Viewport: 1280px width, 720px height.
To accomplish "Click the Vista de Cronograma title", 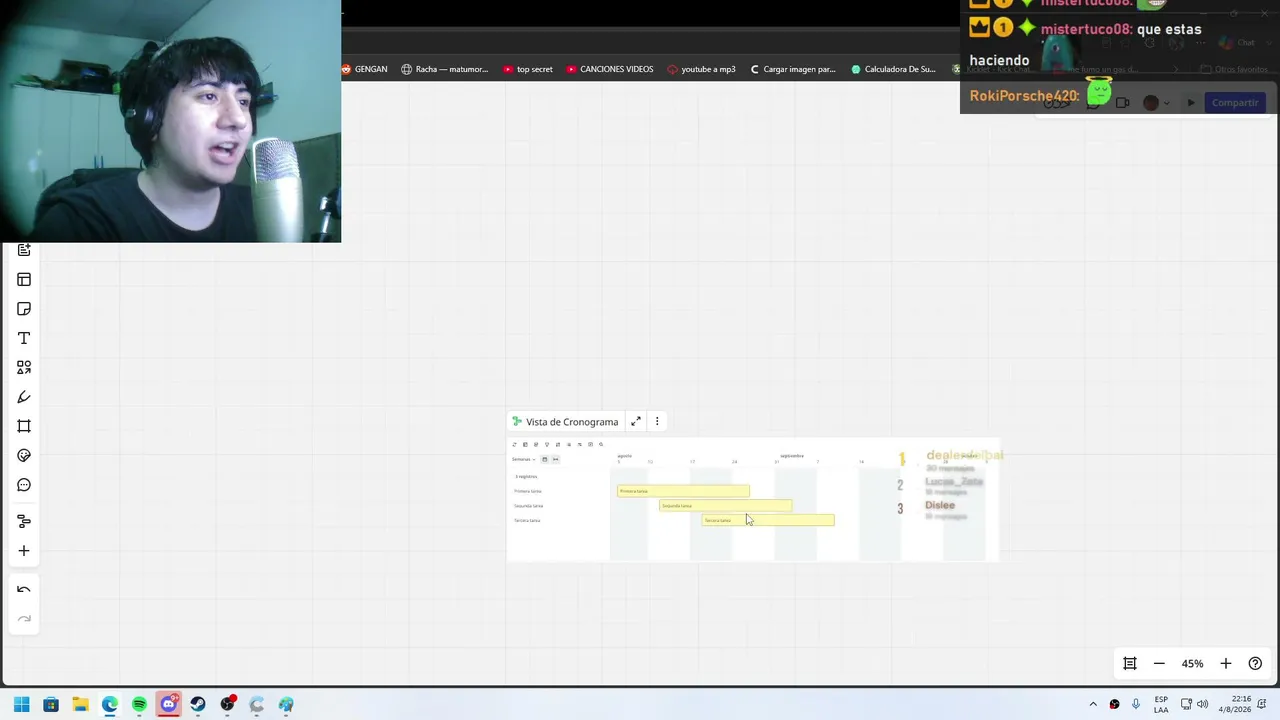I will click(572, 422).
